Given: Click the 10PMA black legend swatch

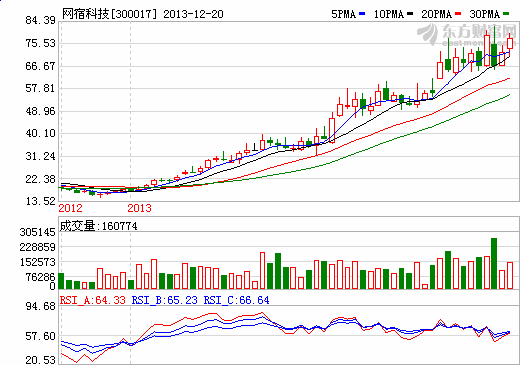Looking at the screenshot, I should click(410, 14).
